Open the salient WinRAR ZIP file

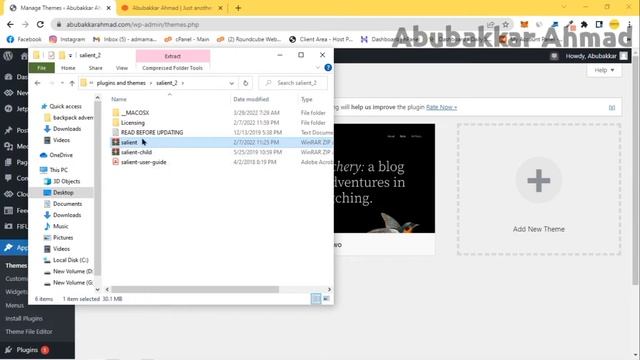tap(129, 142)
